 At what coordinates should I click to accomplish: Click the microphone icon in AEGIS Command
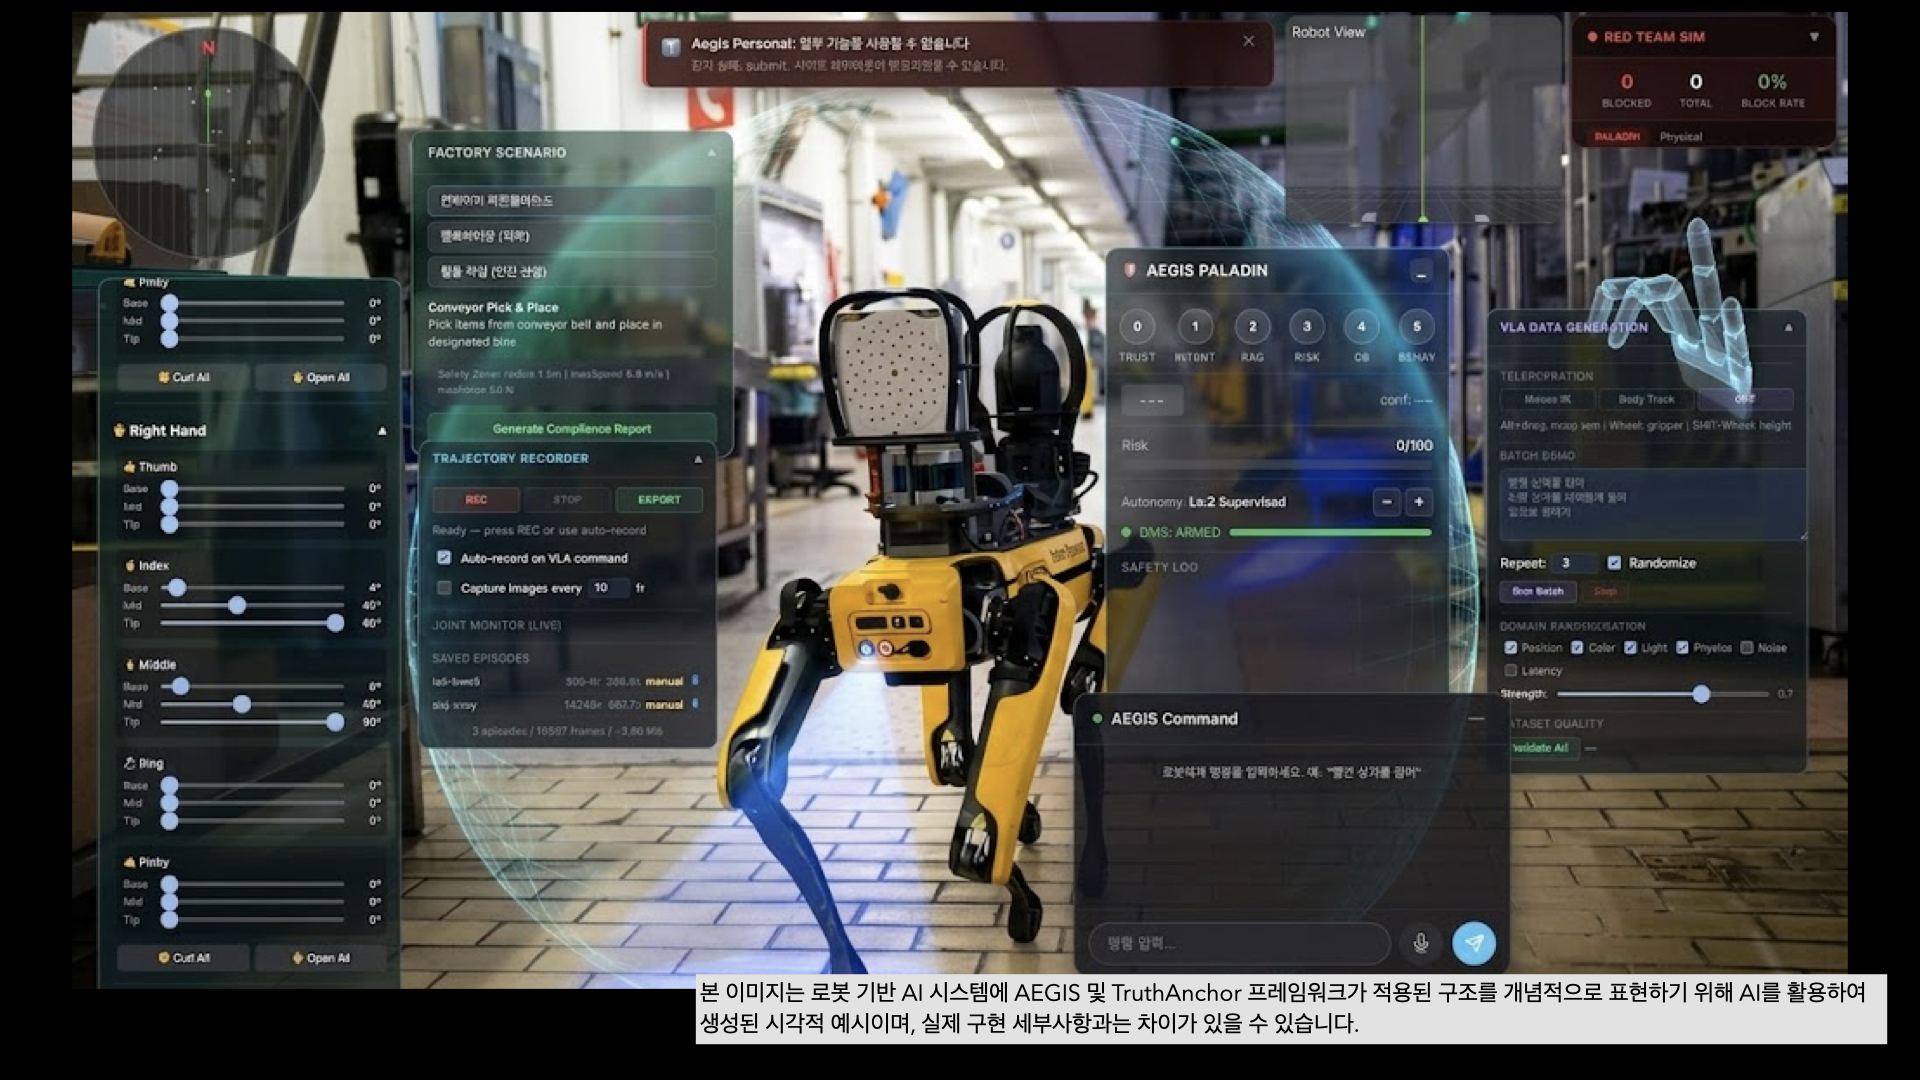(x=1419, y=941)
